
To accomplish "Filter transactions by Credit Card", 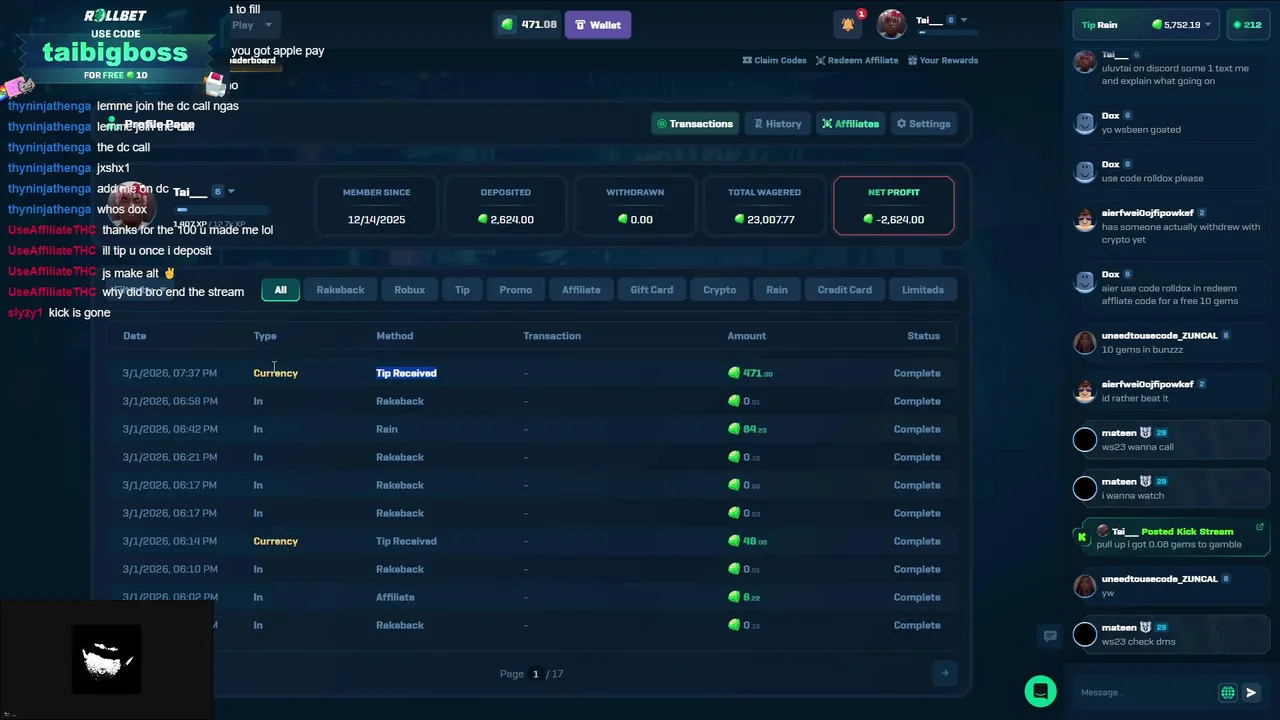I will (845, 290).
